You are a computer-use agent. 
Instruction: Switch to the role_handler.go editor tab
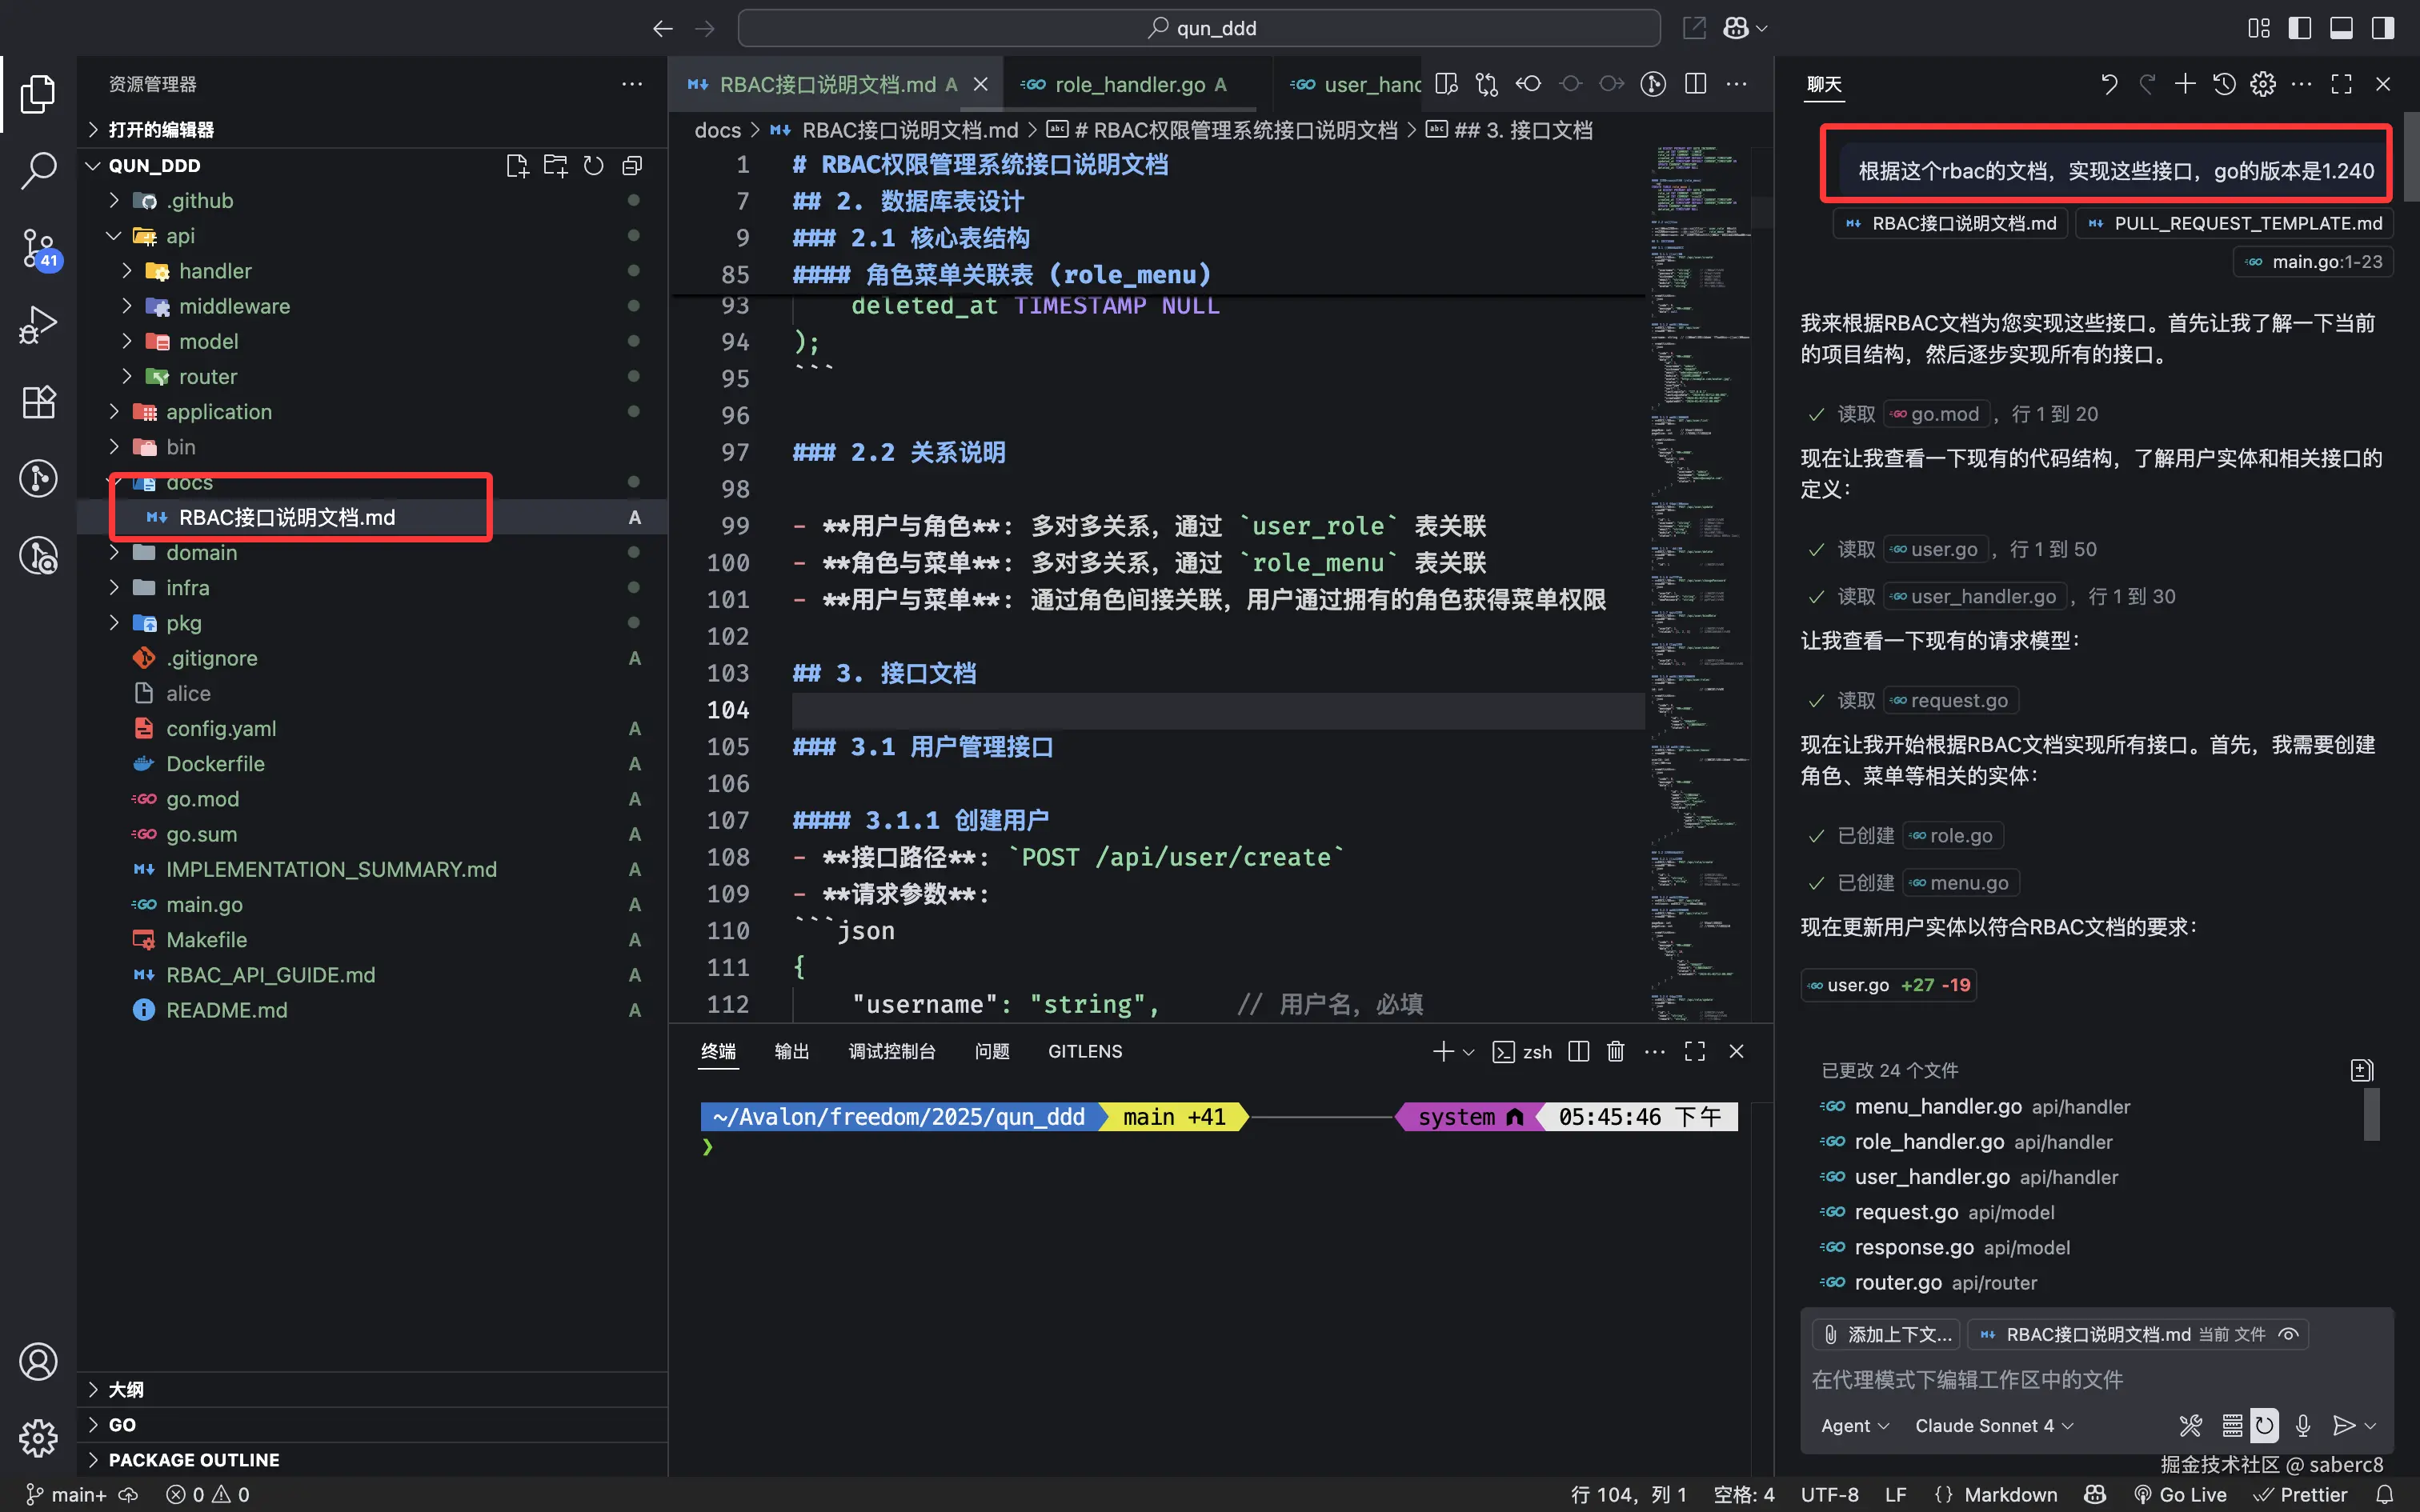click(x=1129, y=85)
